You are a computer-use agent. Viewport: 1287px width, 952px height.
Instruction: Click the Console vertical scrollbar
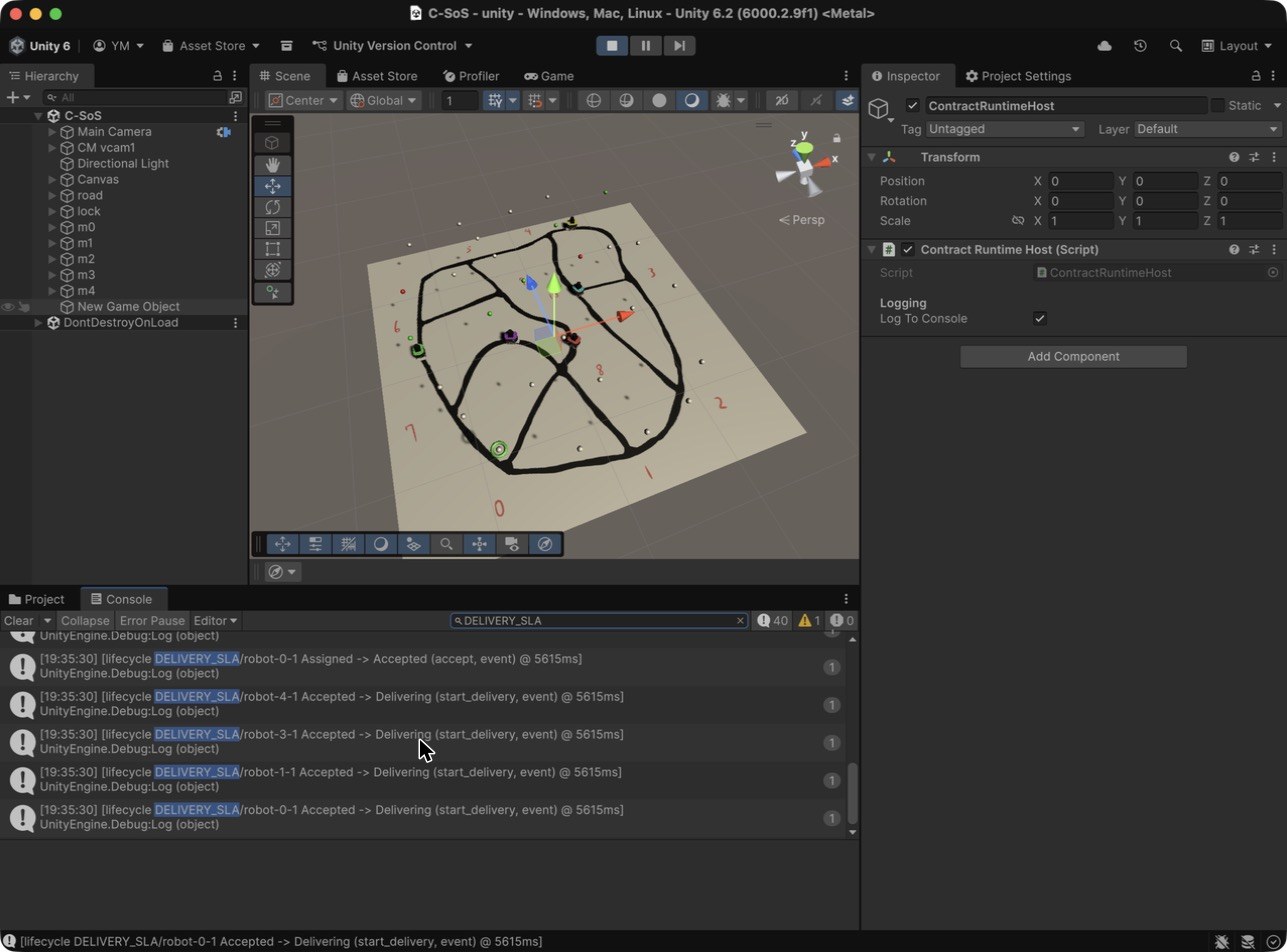[x=853, y=793]
